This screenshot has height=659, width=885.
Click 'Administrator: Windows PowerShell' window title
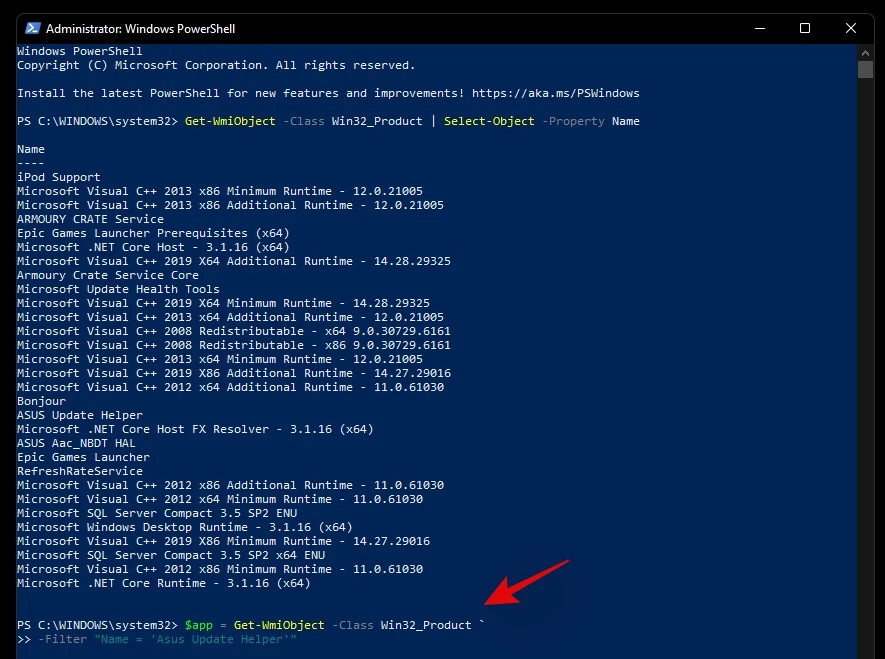[x=141, y=29]
